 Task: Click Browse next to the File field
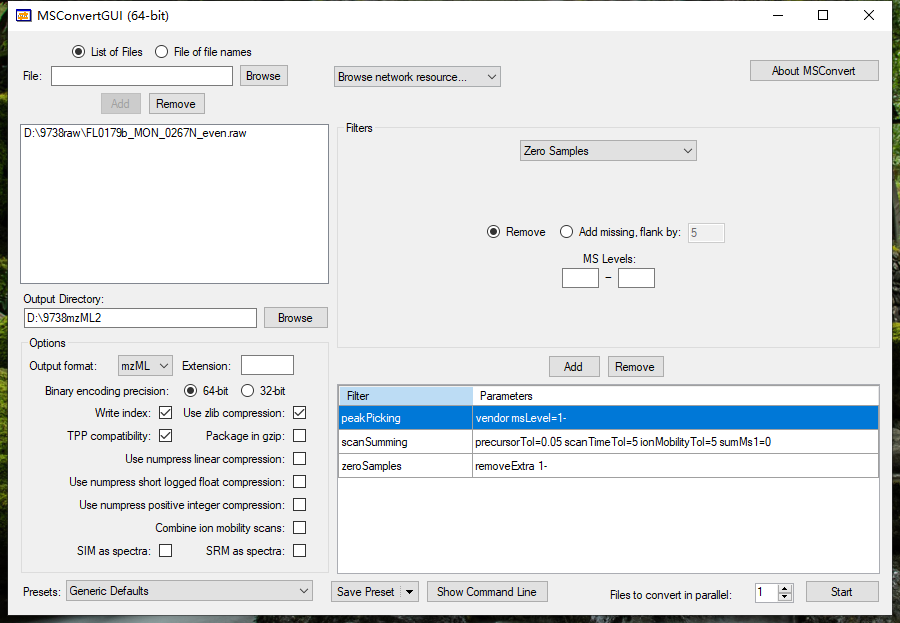coord(263,75)
